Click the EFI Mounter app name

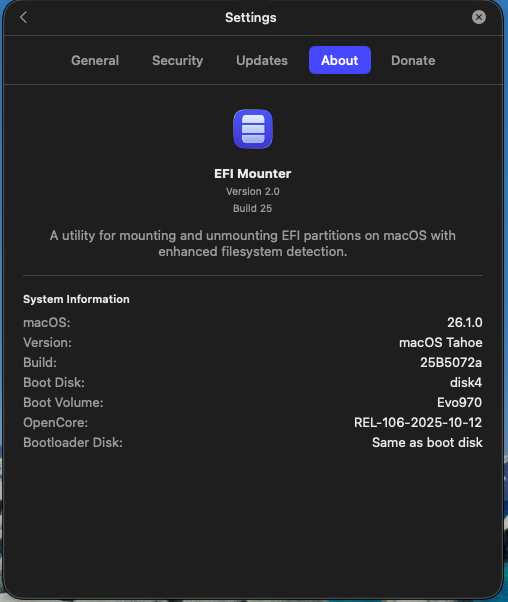253,174
